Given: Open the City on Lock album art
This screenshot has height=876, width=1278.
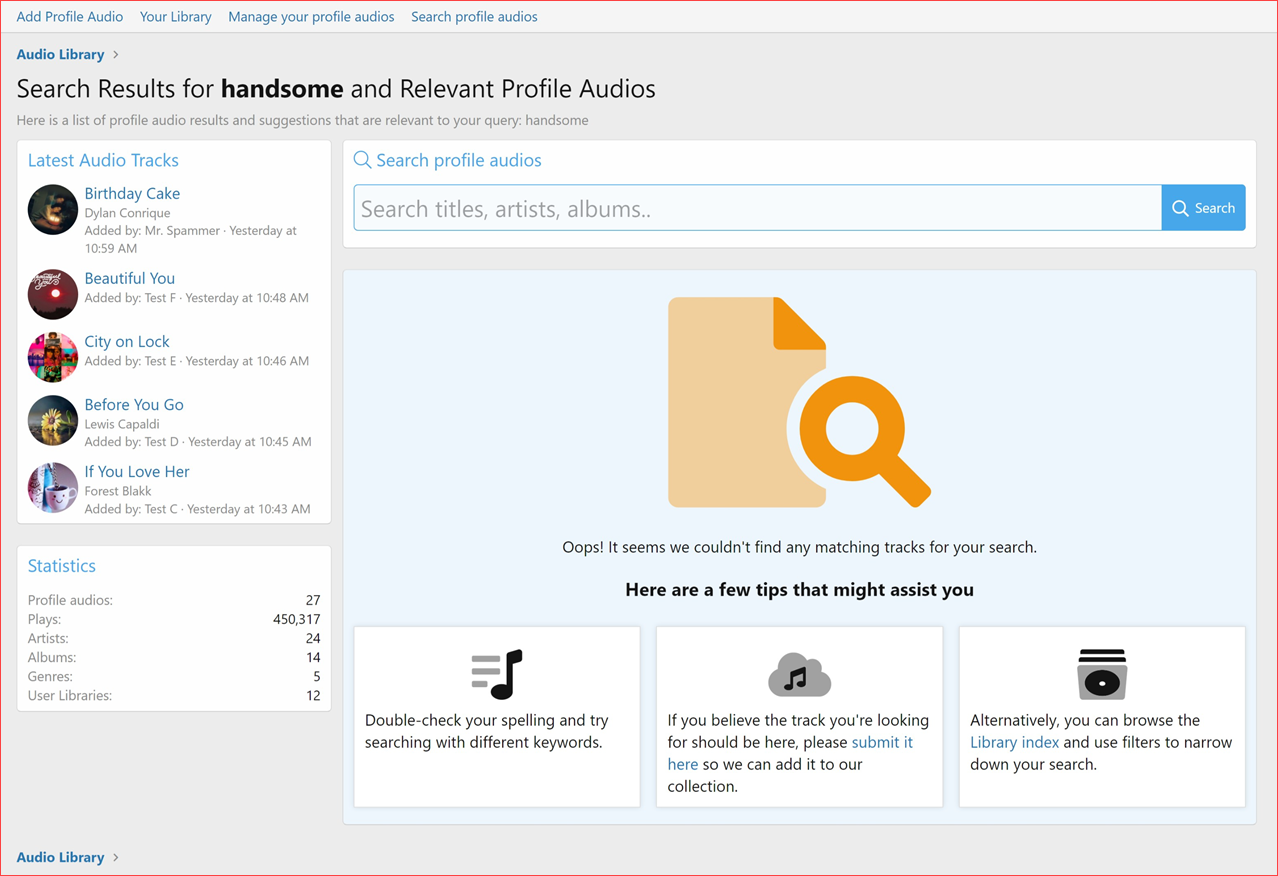Looking at the screenshot, I should coord(52,357).
